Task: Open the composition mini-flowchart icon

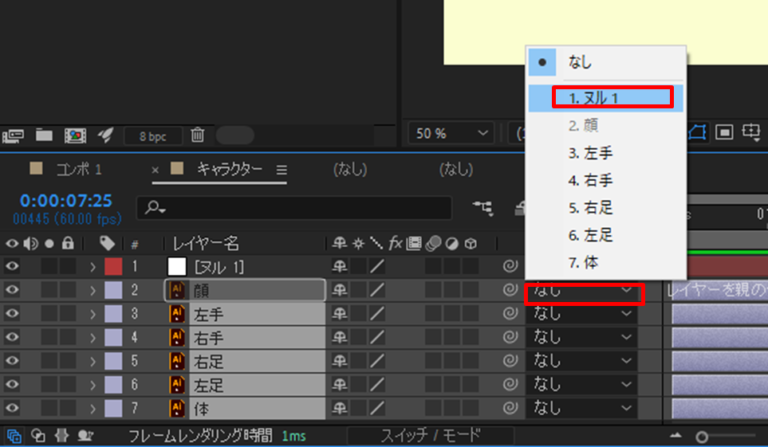Action: 487,207
